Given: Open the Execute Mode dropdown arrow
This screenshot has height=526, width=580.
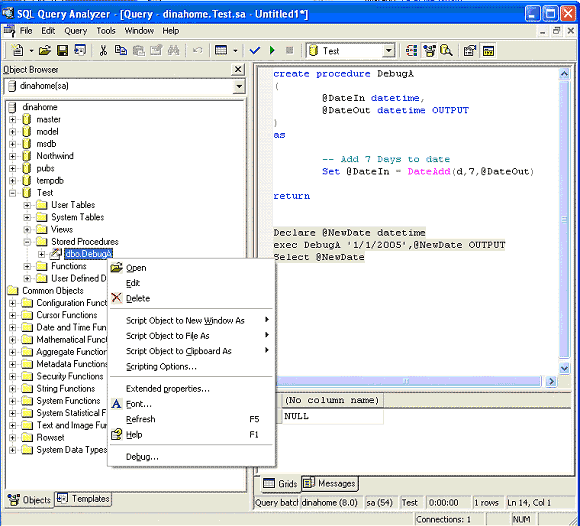Looking at the screenshot, I should click(x=235, y=51).
